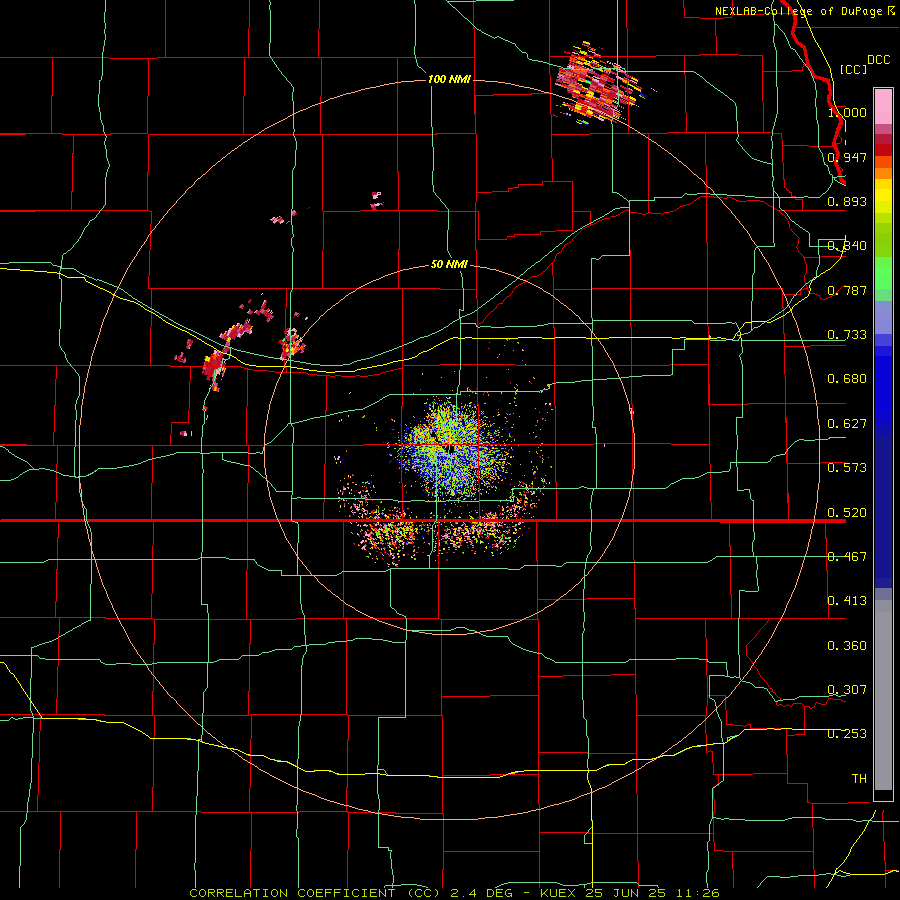900x900 pixels.
Task: Select the 0.520 legend value
Action: coord(847,513)
